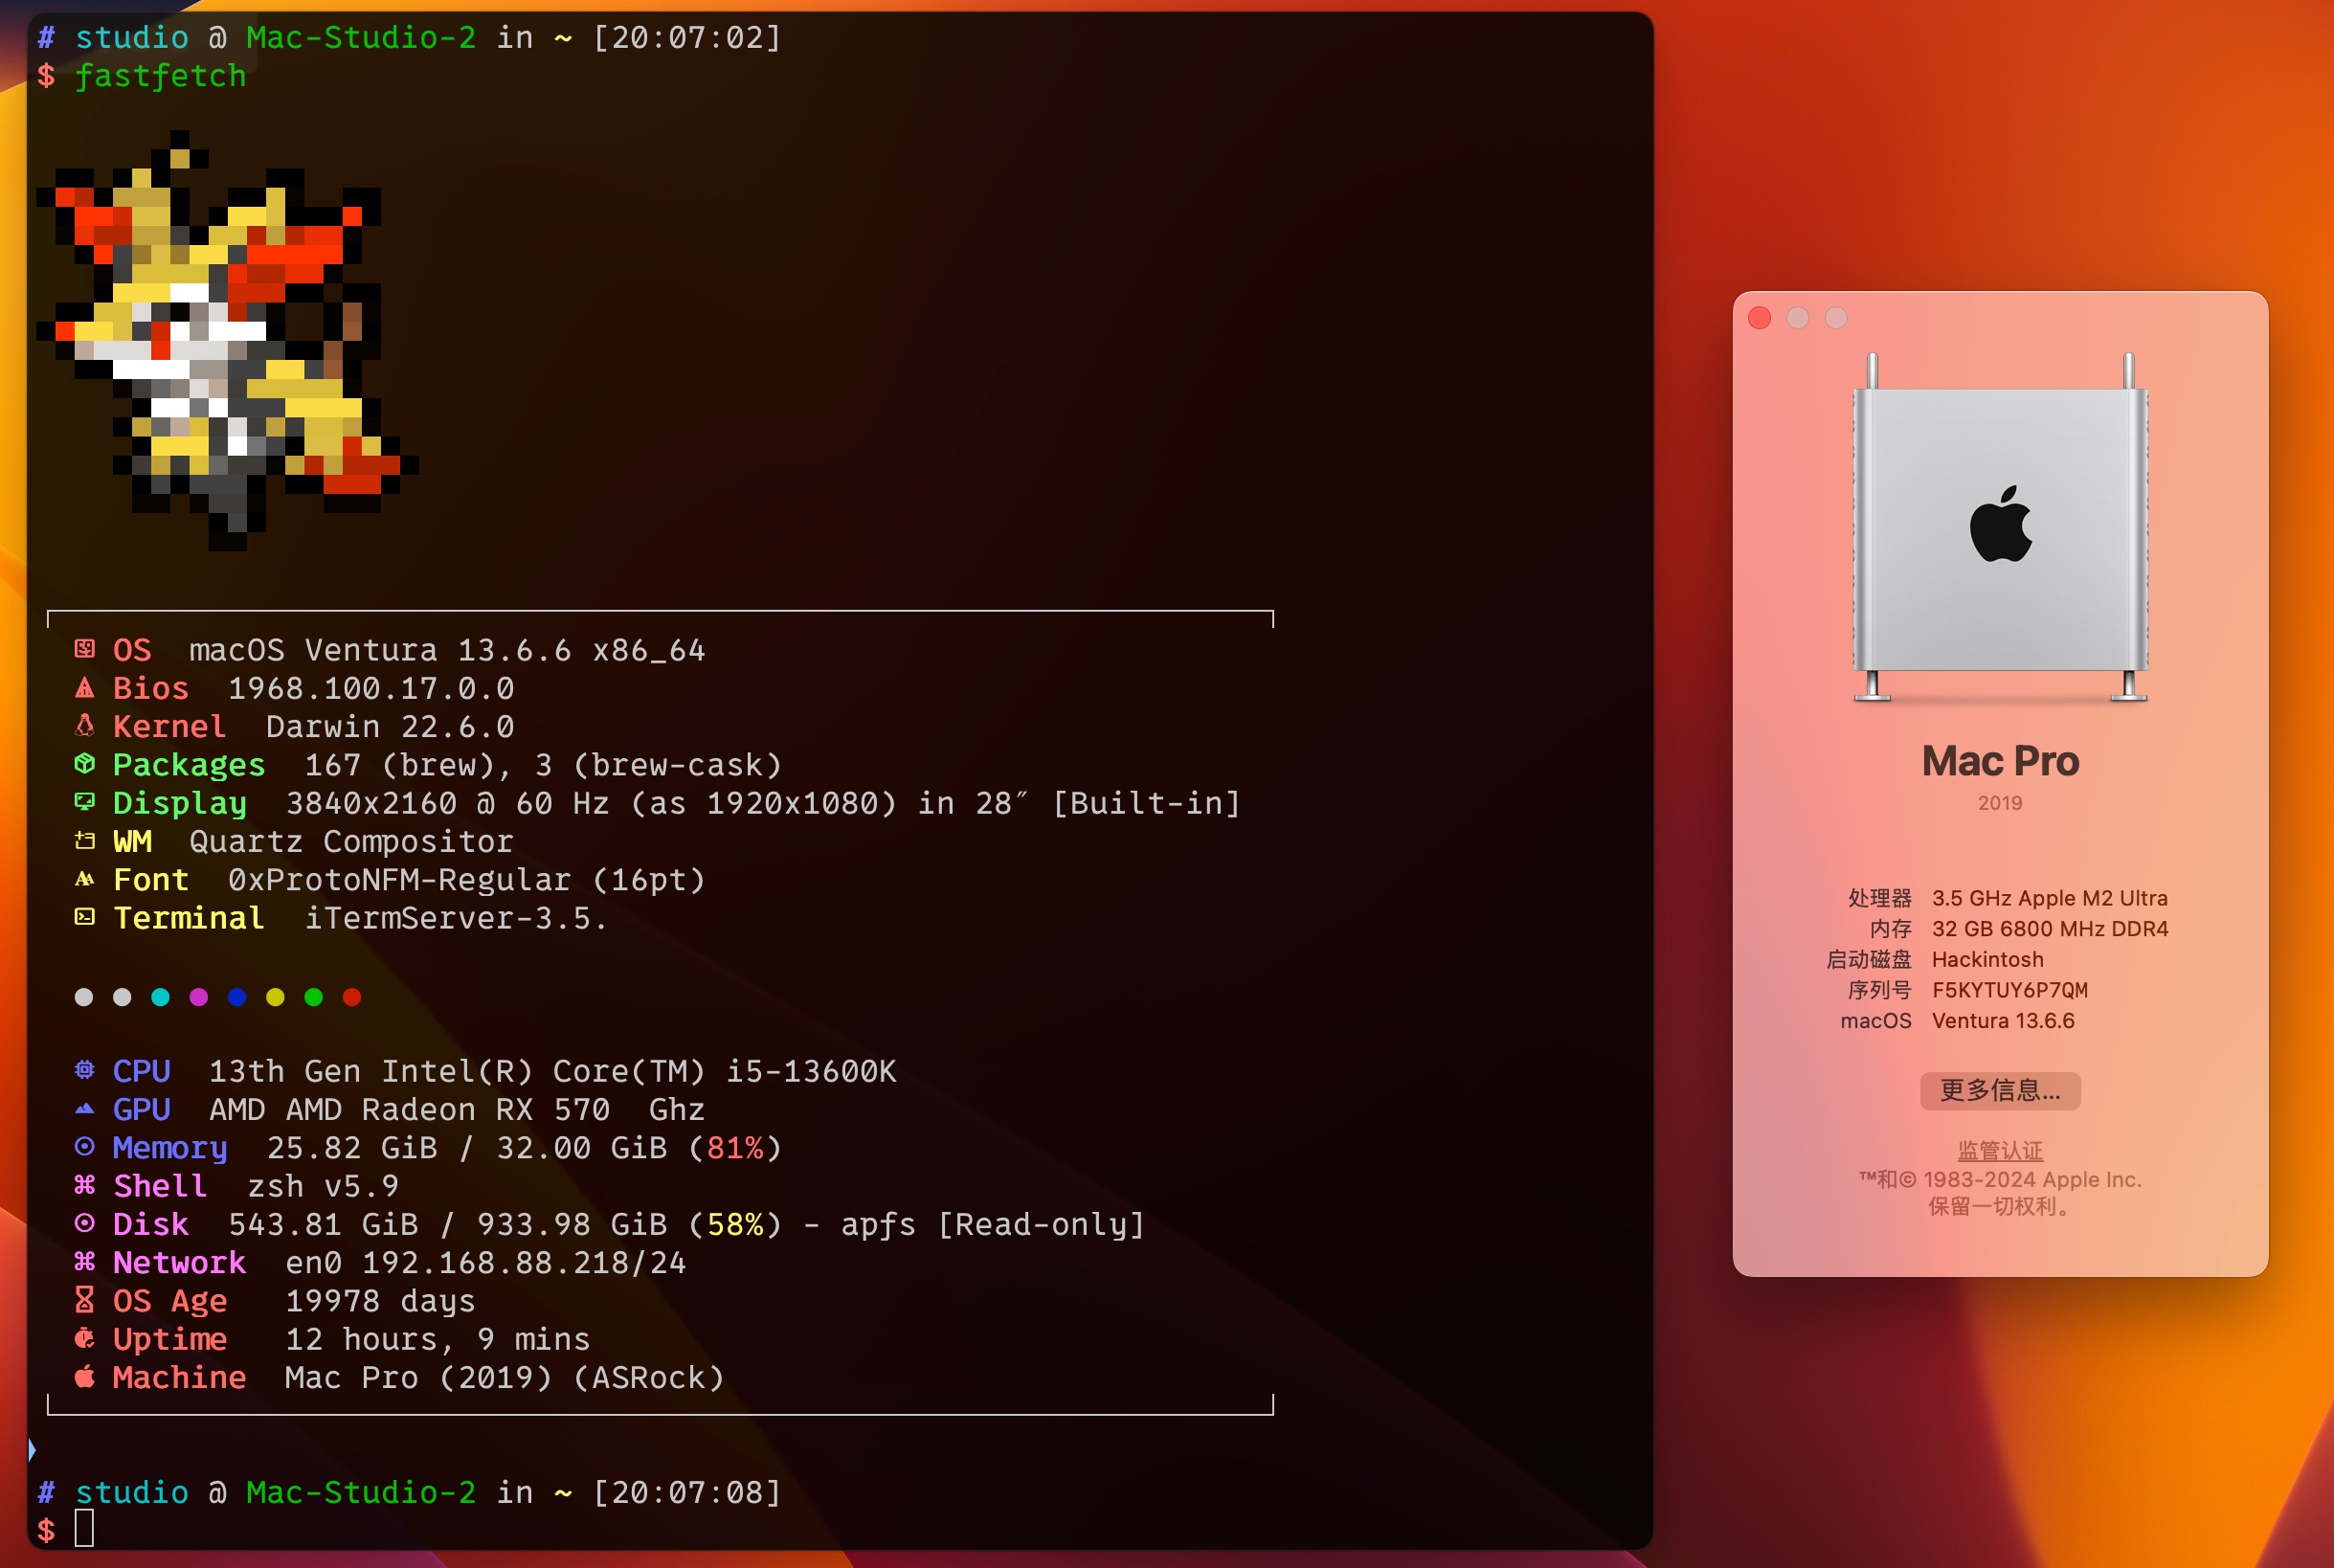
Task: Open the 更多信息... button
Action: 2000,1090
